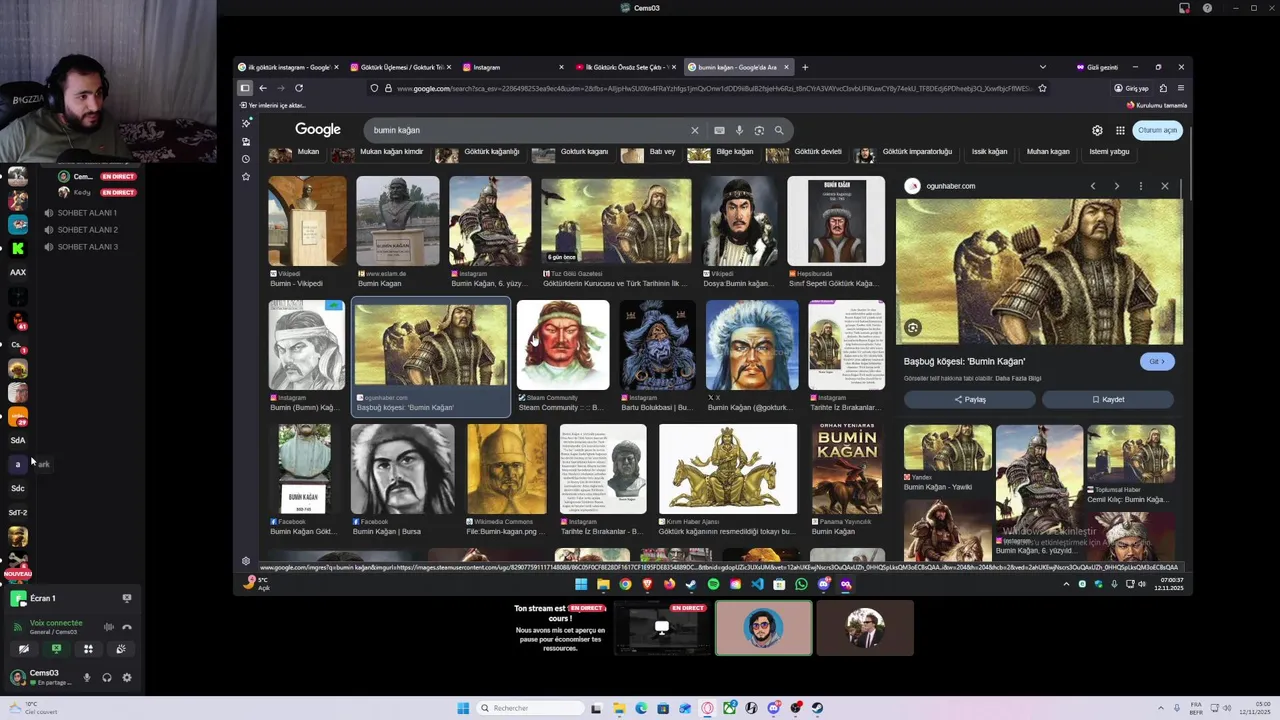
Task: Open Google quick settings gear
Action: point(1097,130)
